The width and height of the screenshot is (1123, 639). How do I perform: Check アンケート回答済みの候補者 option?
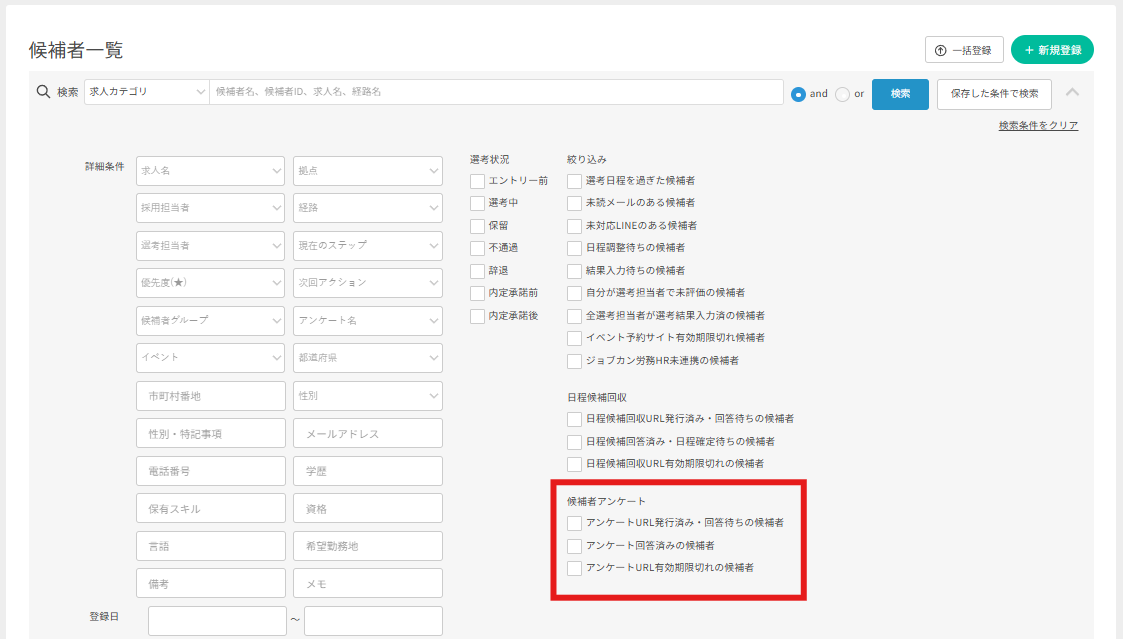coord(574,546)
